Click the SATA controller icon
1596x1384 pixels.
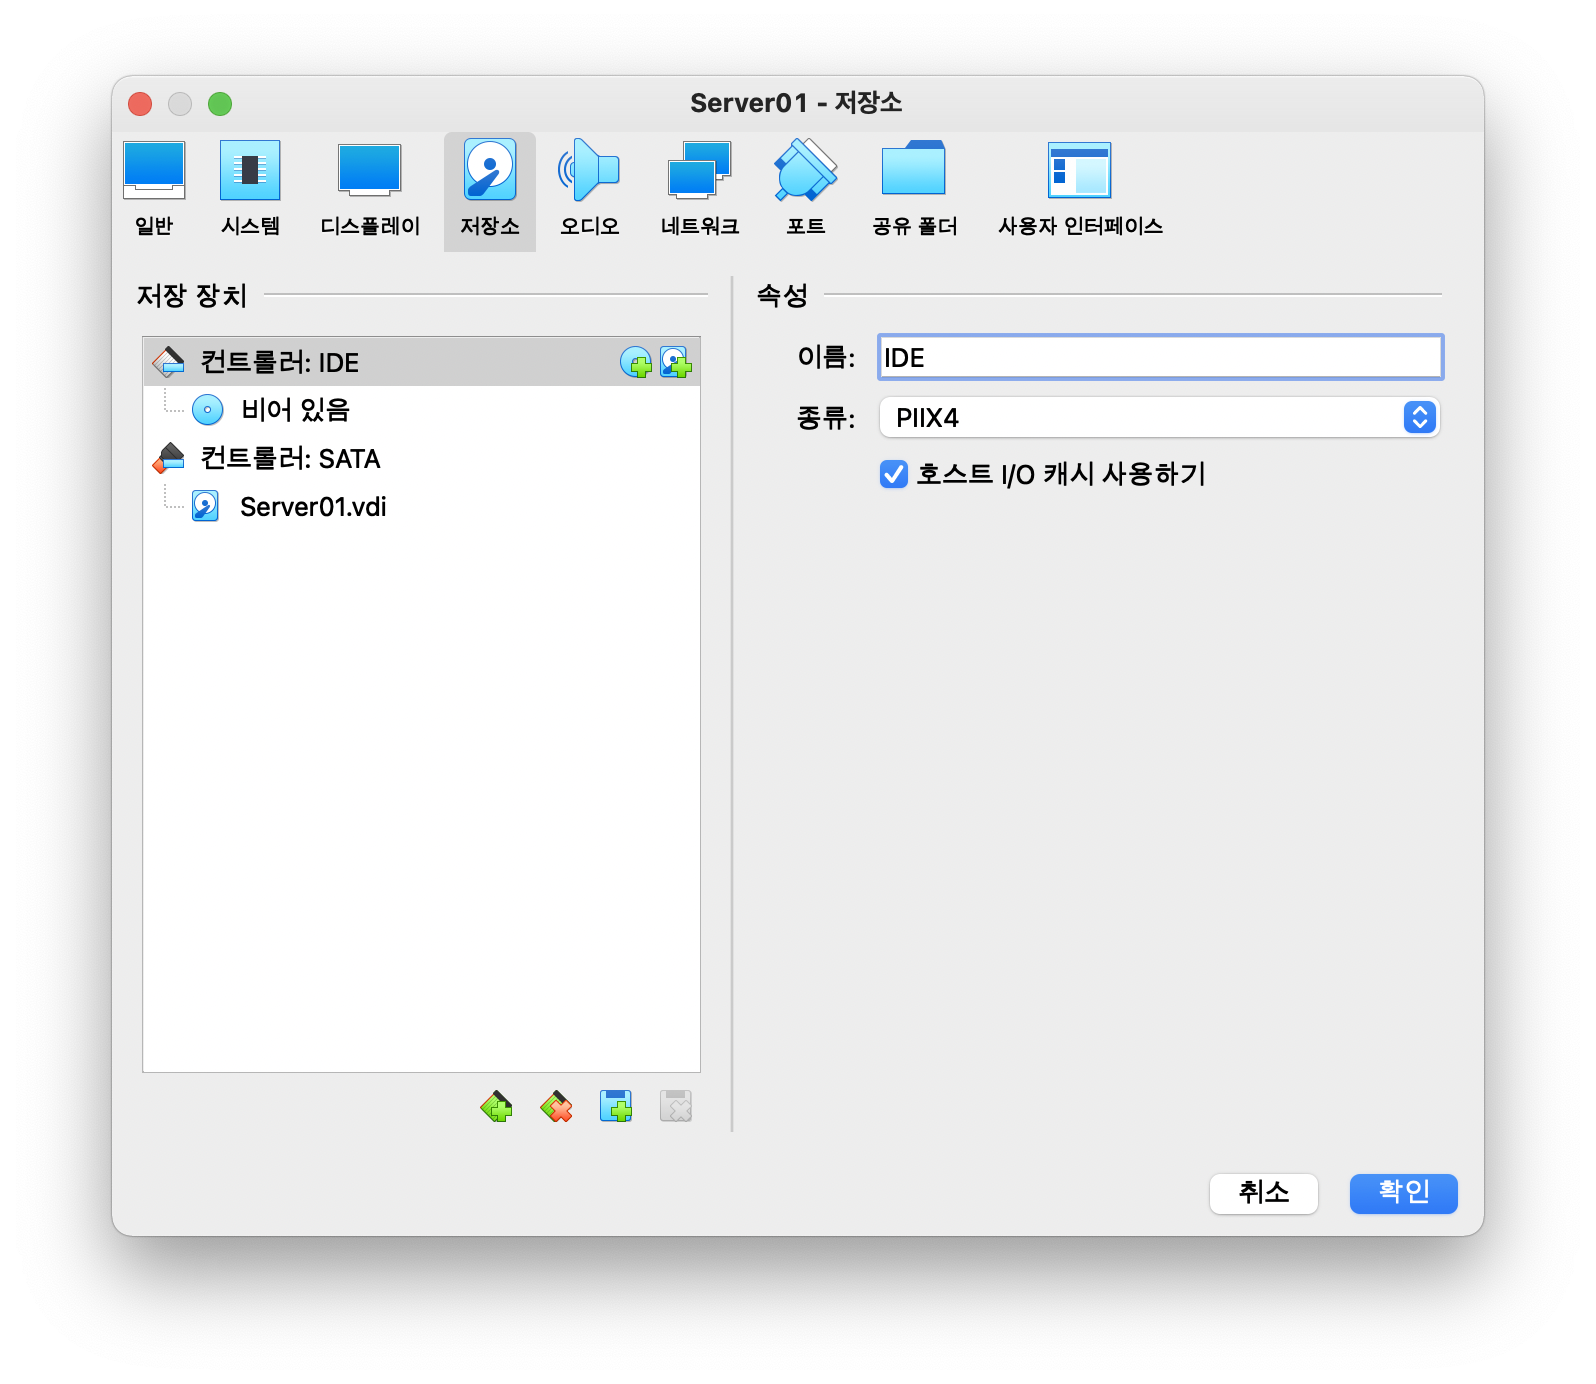(x=168, y=458)
